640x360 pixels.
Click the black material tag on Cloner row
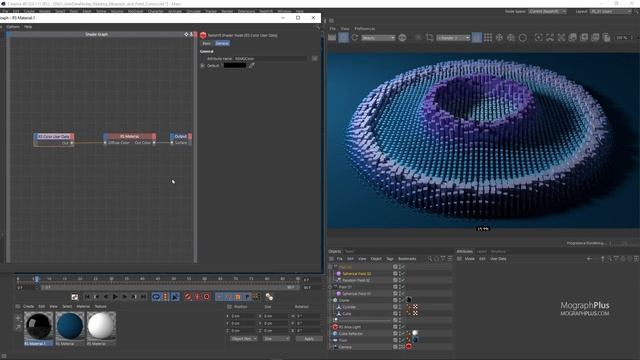pyautogui.click(x=409, y=300)
